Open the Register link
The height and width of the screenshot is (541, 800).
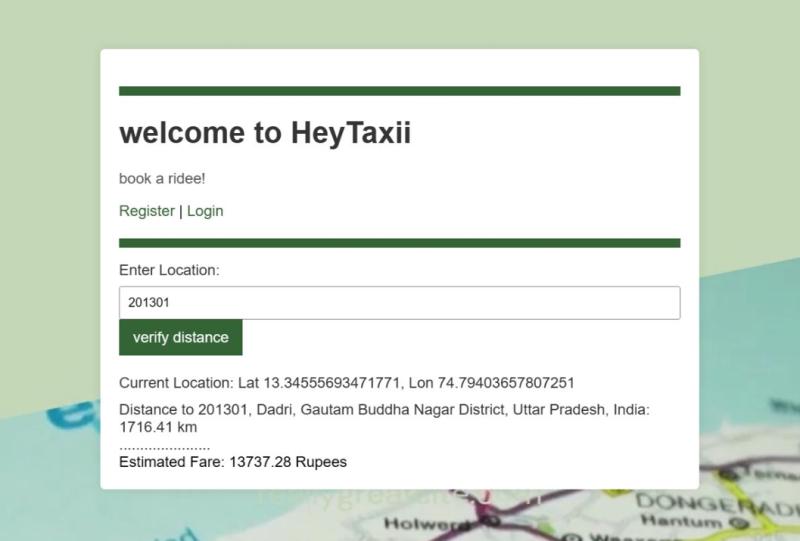click(146, 211)
